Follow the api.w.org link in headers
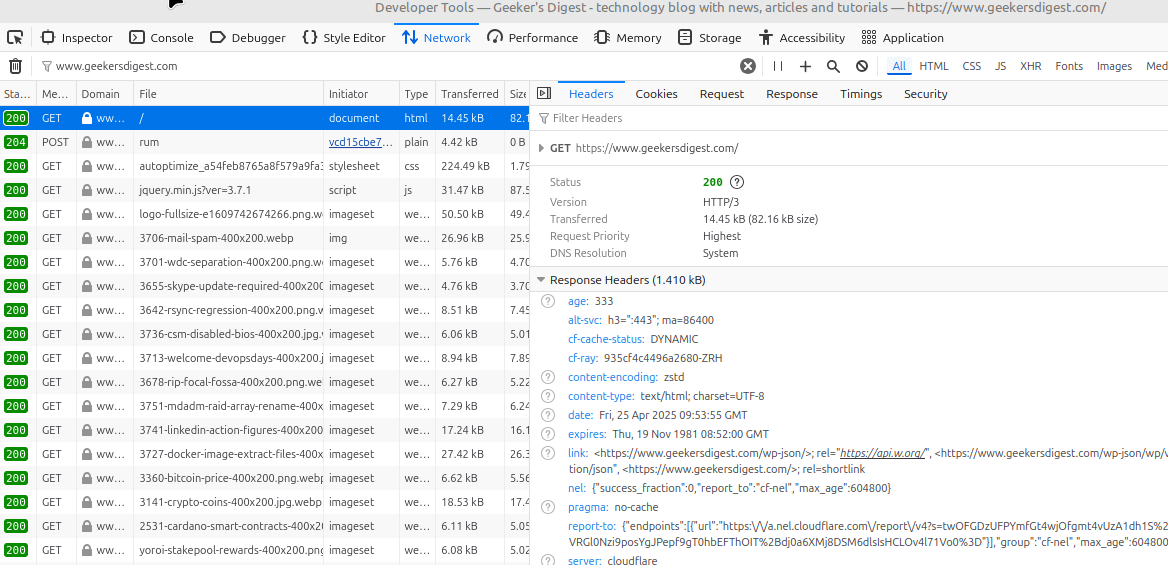The image size is (1168, 565). 882,453
